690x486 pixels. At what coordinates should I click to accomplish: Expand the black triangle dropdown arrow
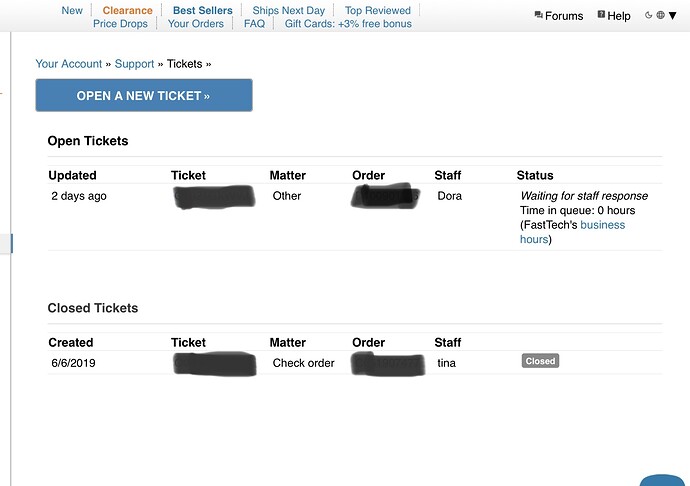(672, 16)
